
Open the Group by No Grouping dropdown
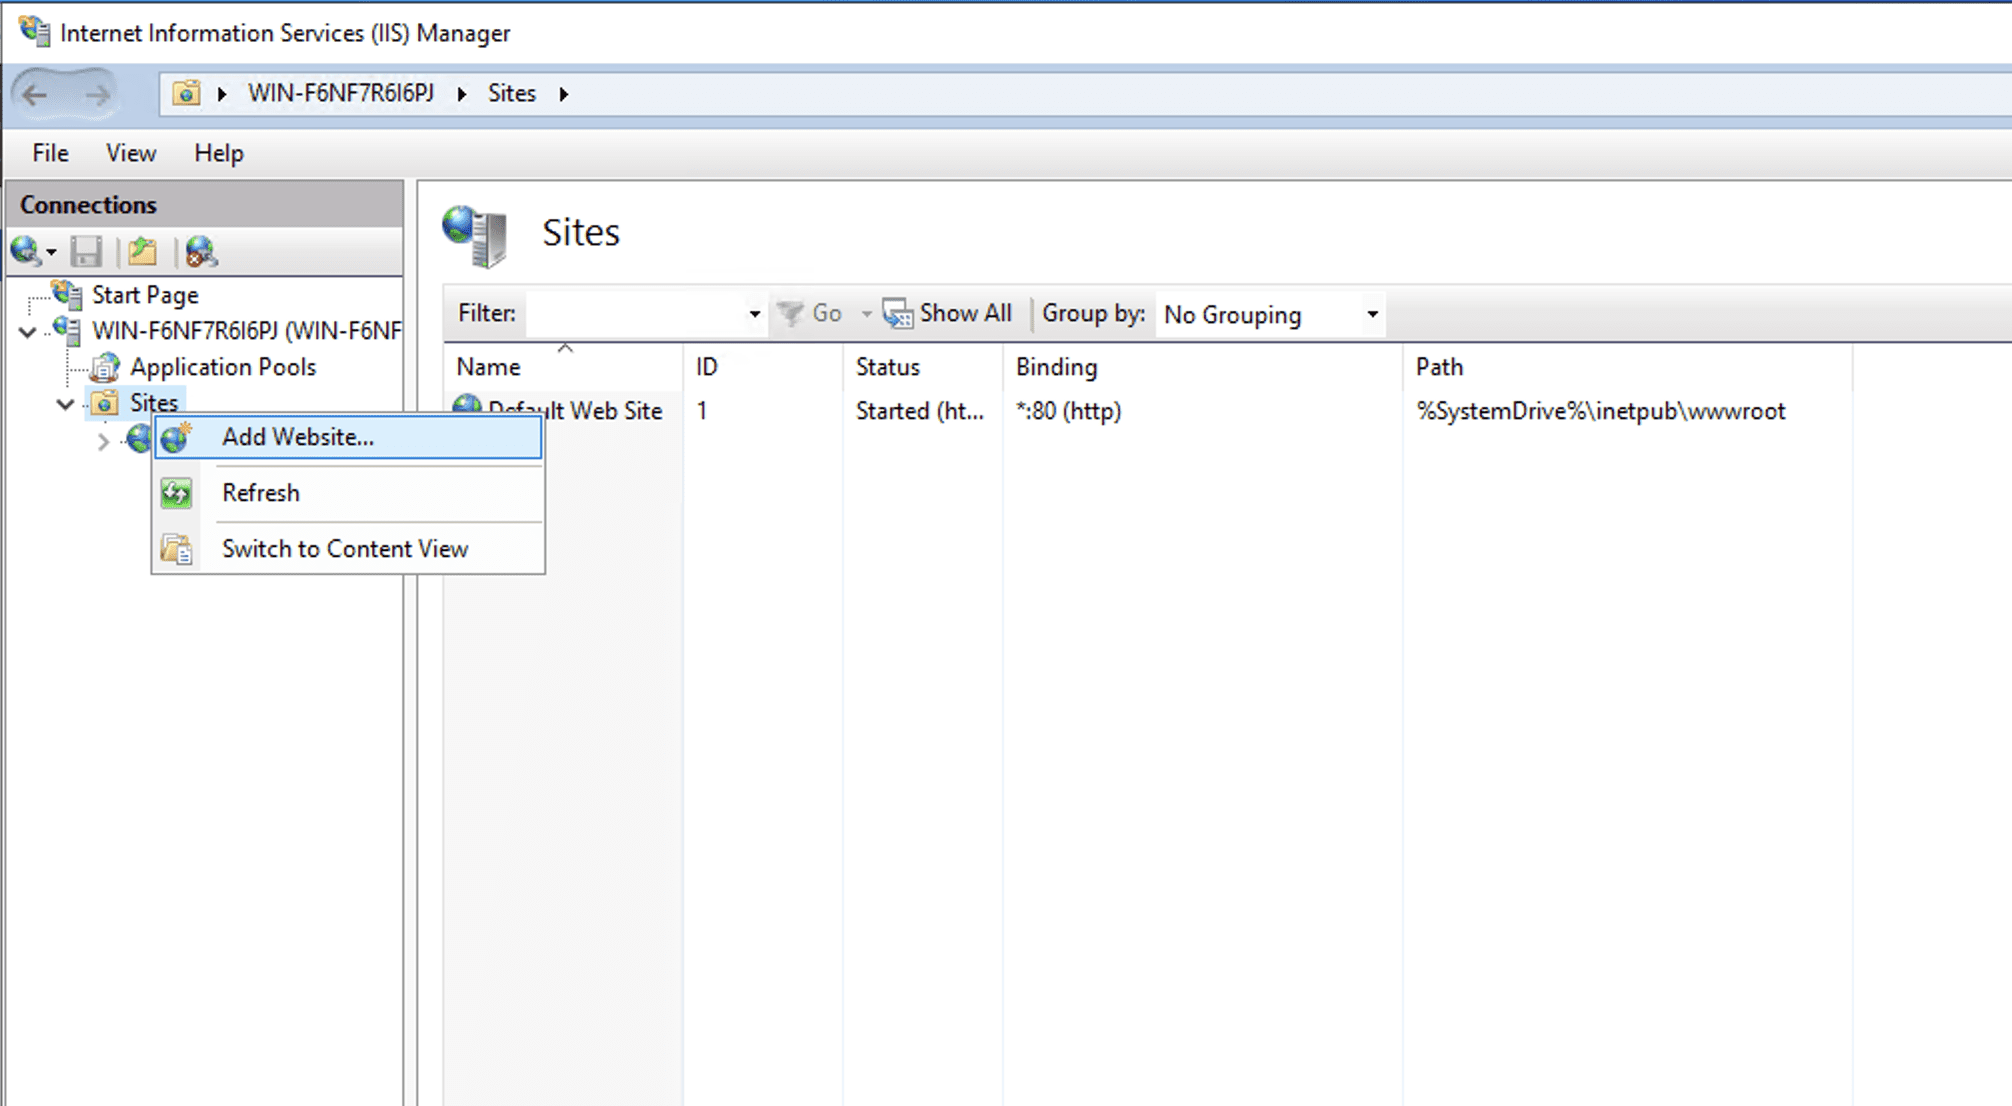point(1270,315)
